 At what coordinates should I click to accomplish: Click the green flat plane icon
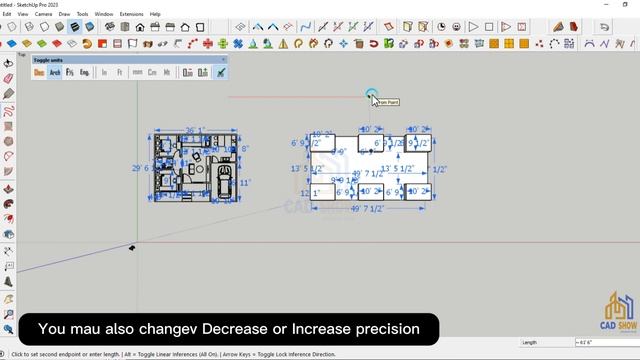click(x=42, y=43)
